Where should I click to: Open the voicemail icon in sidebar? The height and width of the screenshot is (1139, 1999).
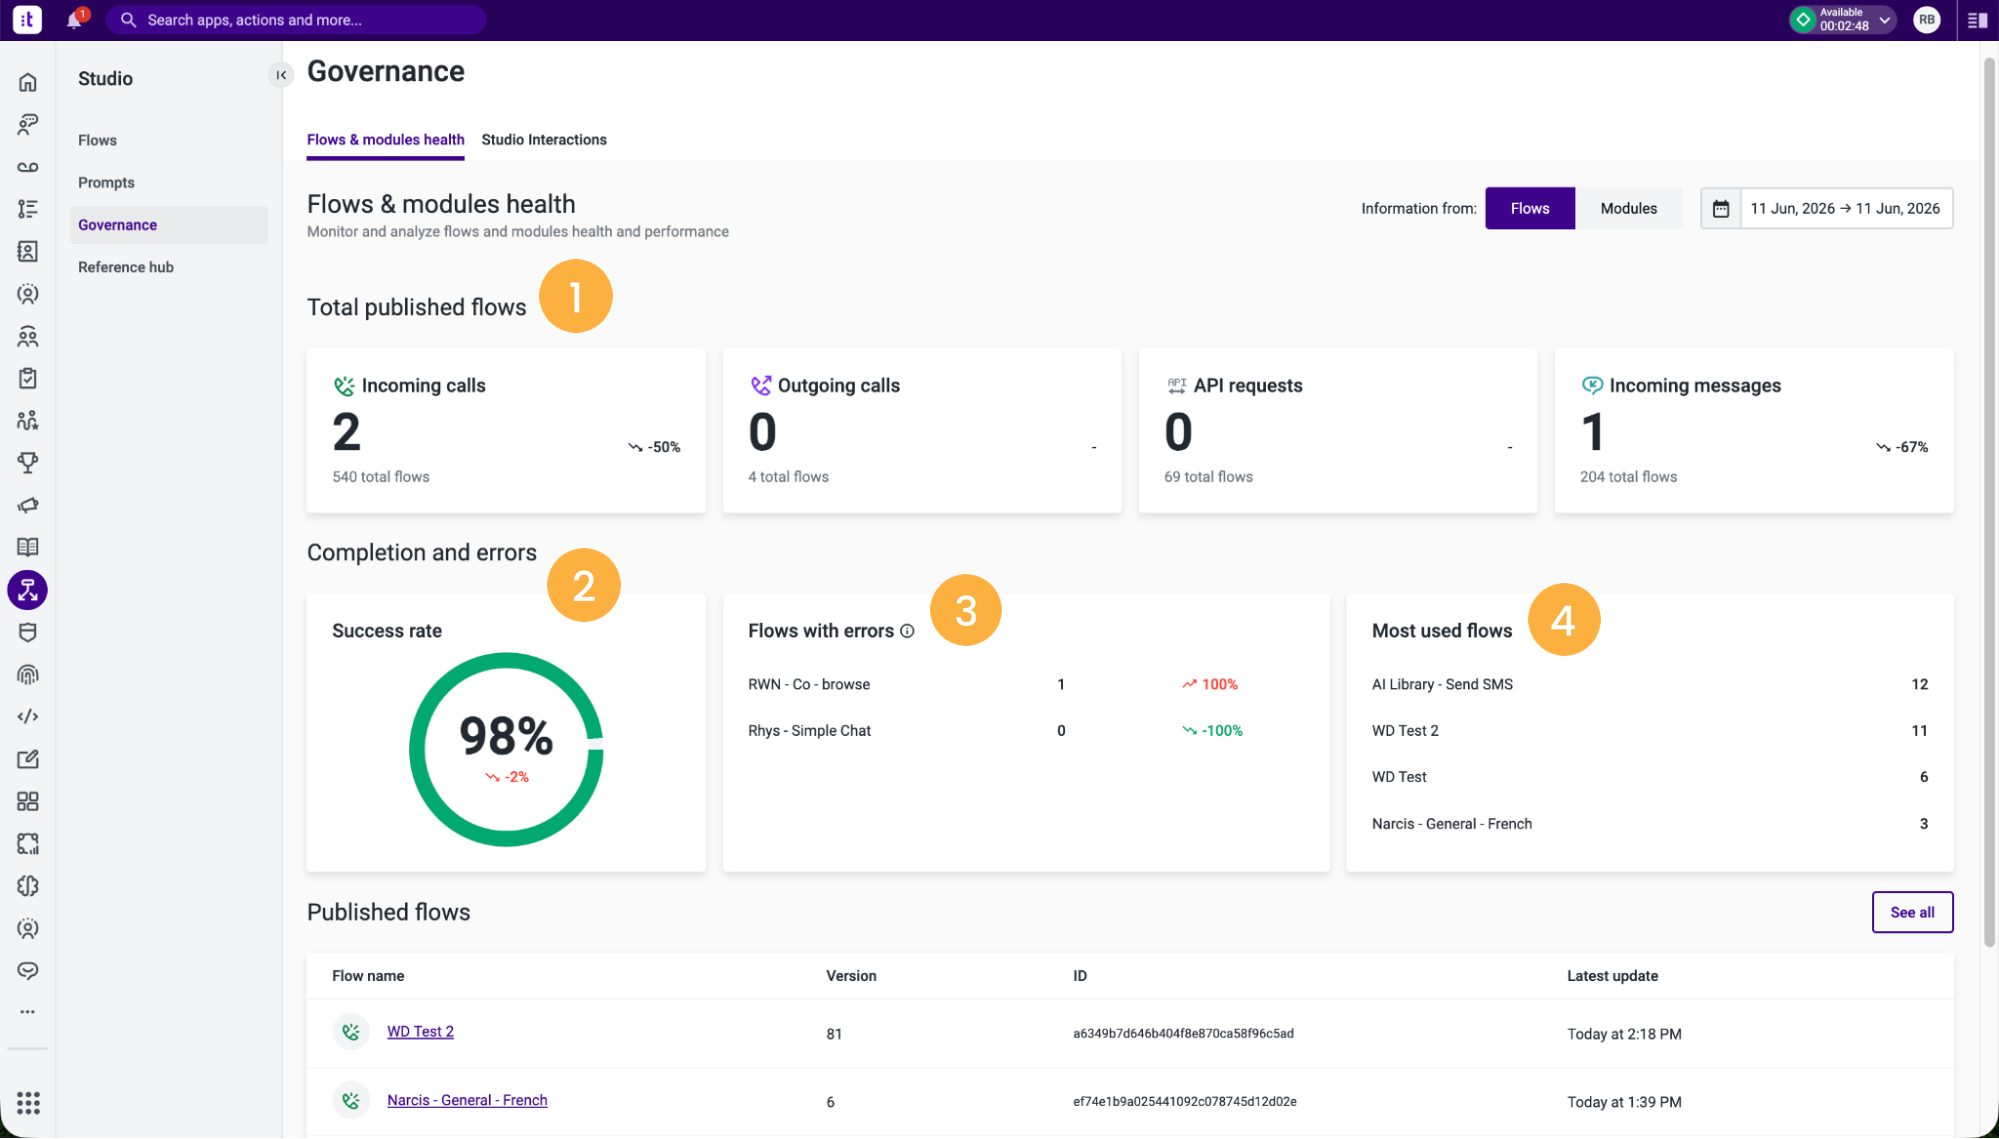28,167
